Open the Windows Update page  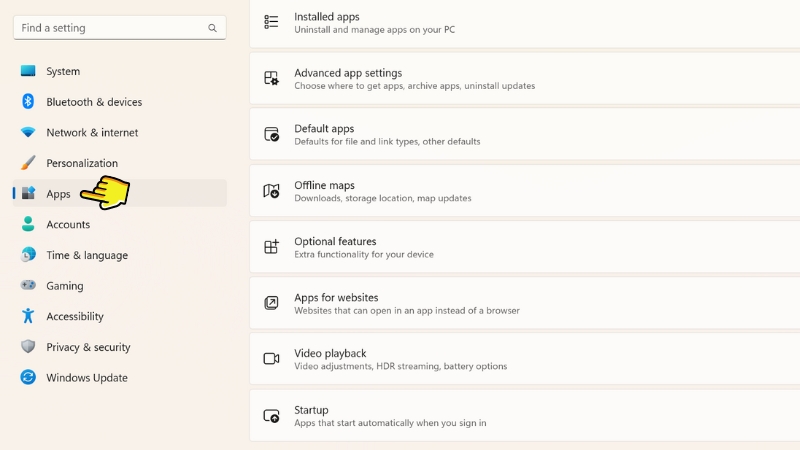point(86,378)
